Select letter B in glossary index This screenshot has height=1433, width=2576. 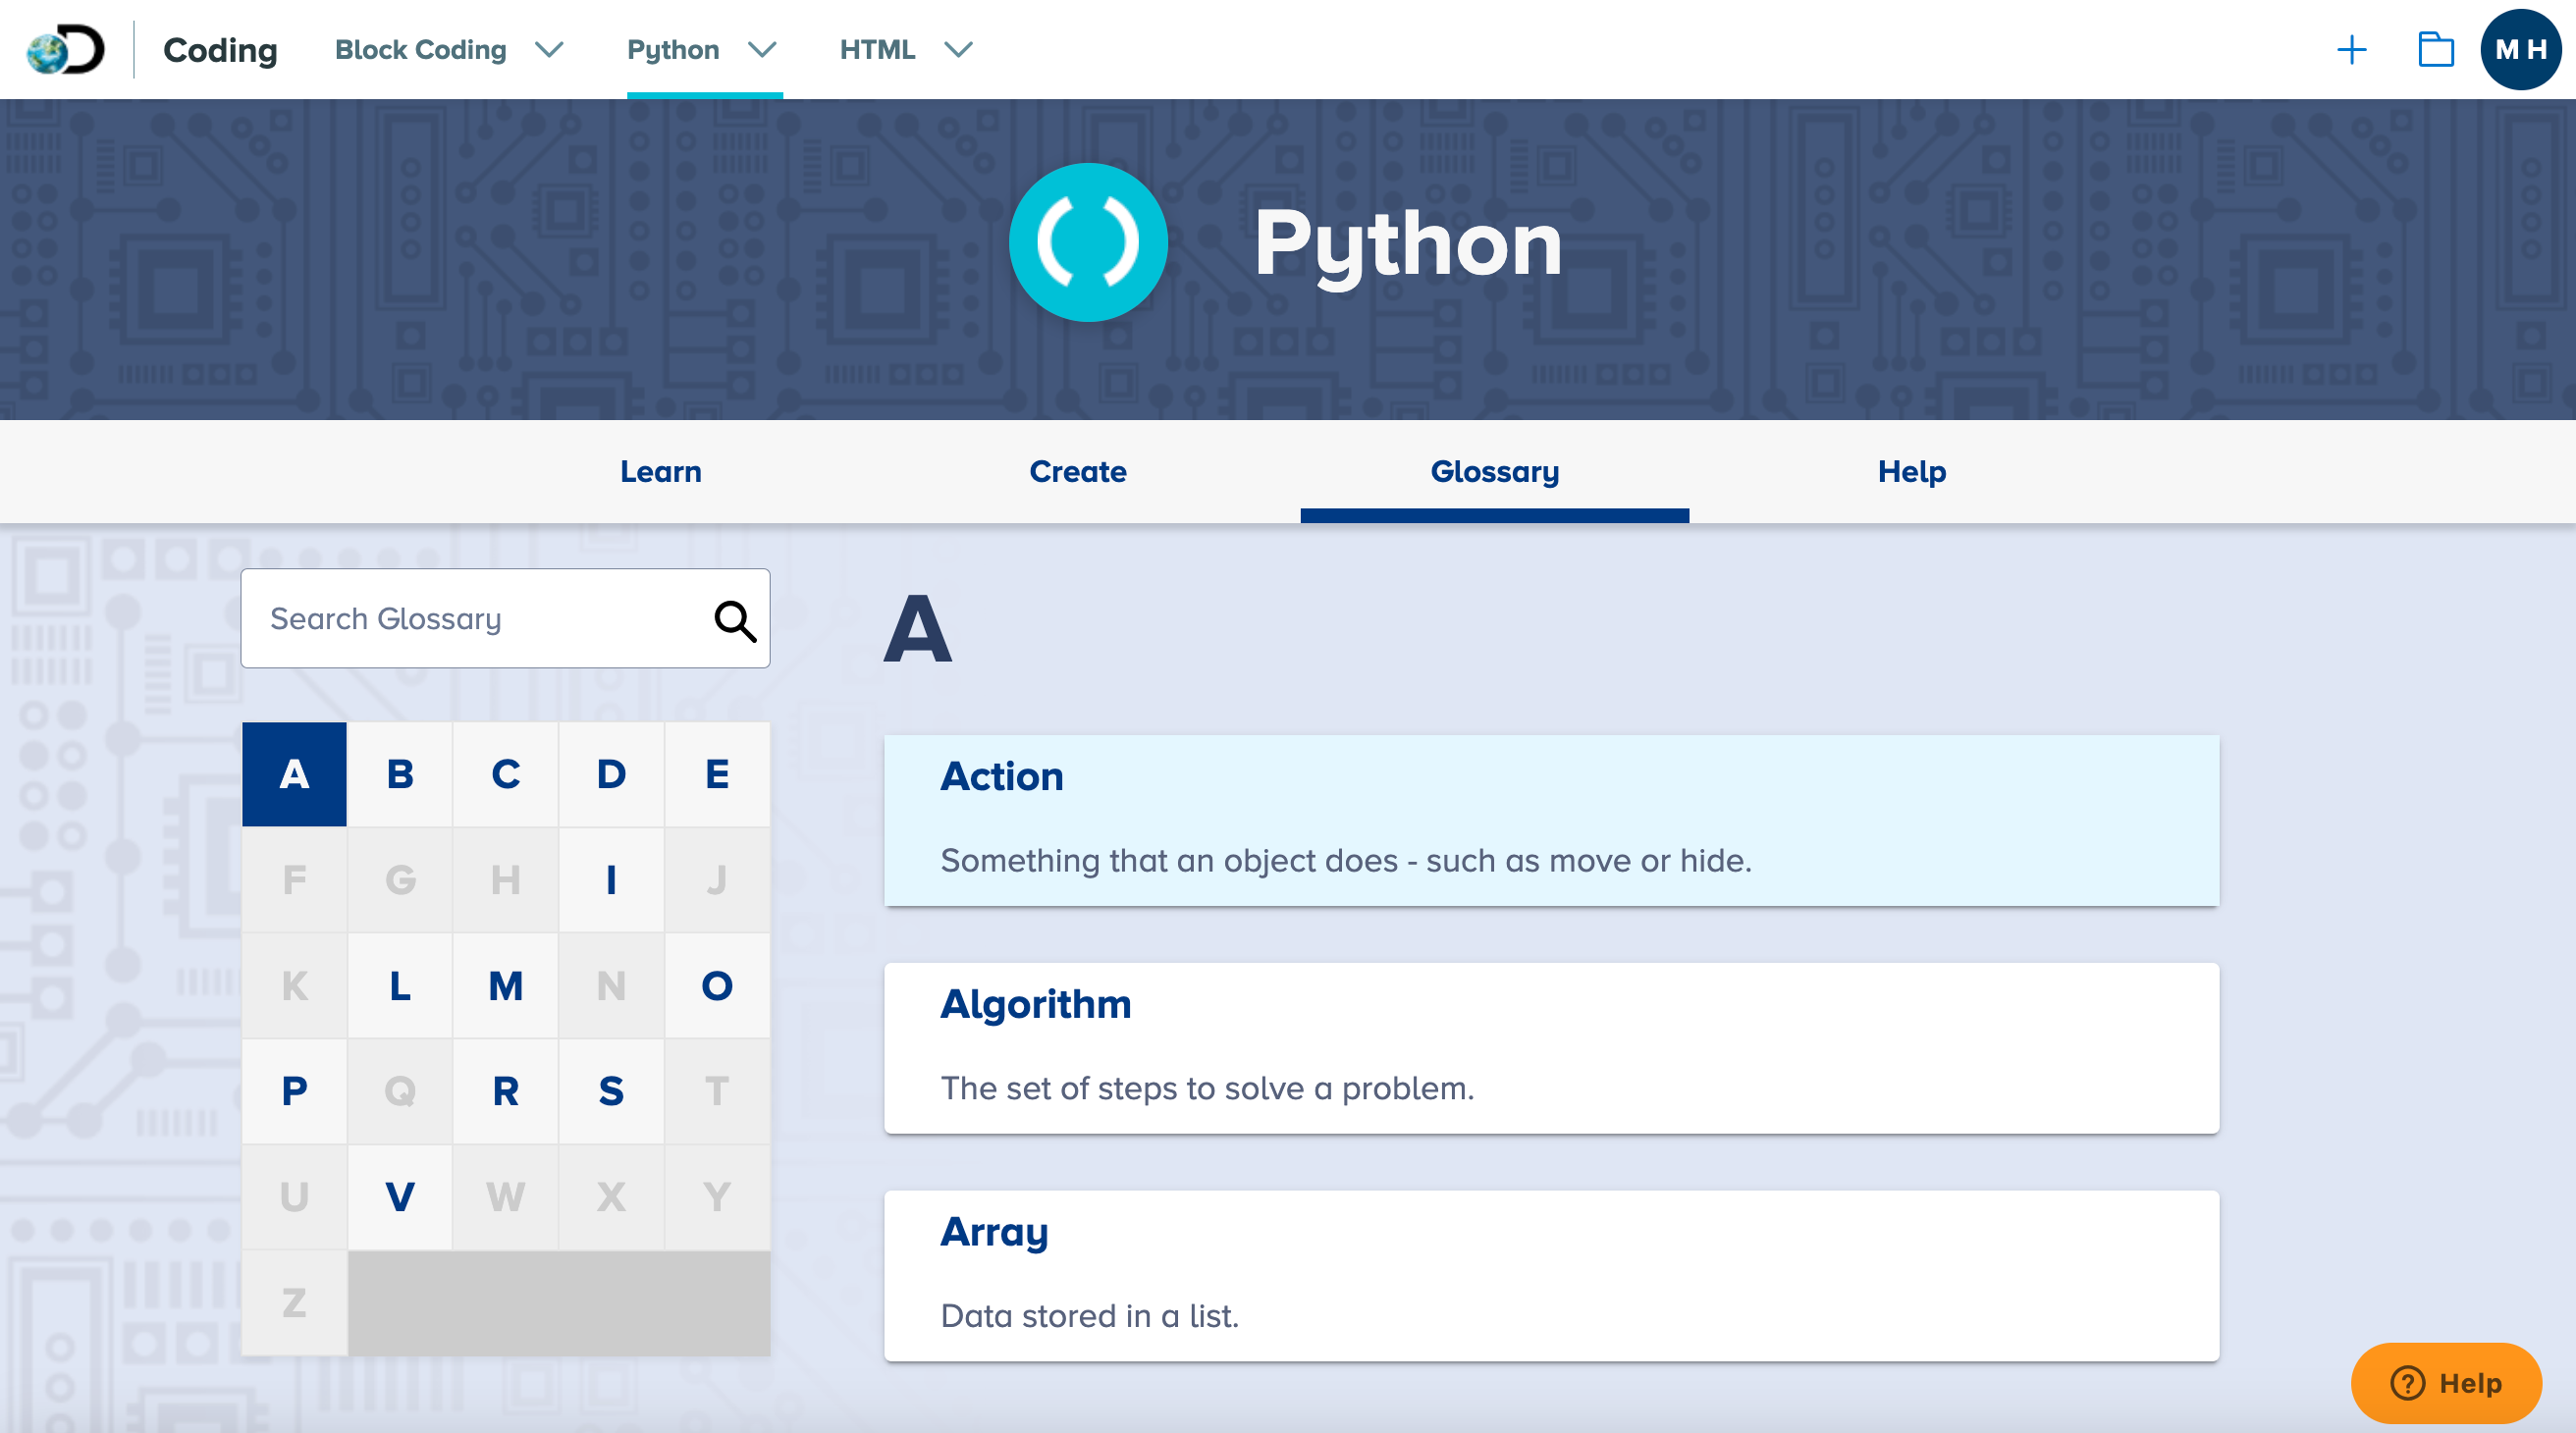[400, 774]
